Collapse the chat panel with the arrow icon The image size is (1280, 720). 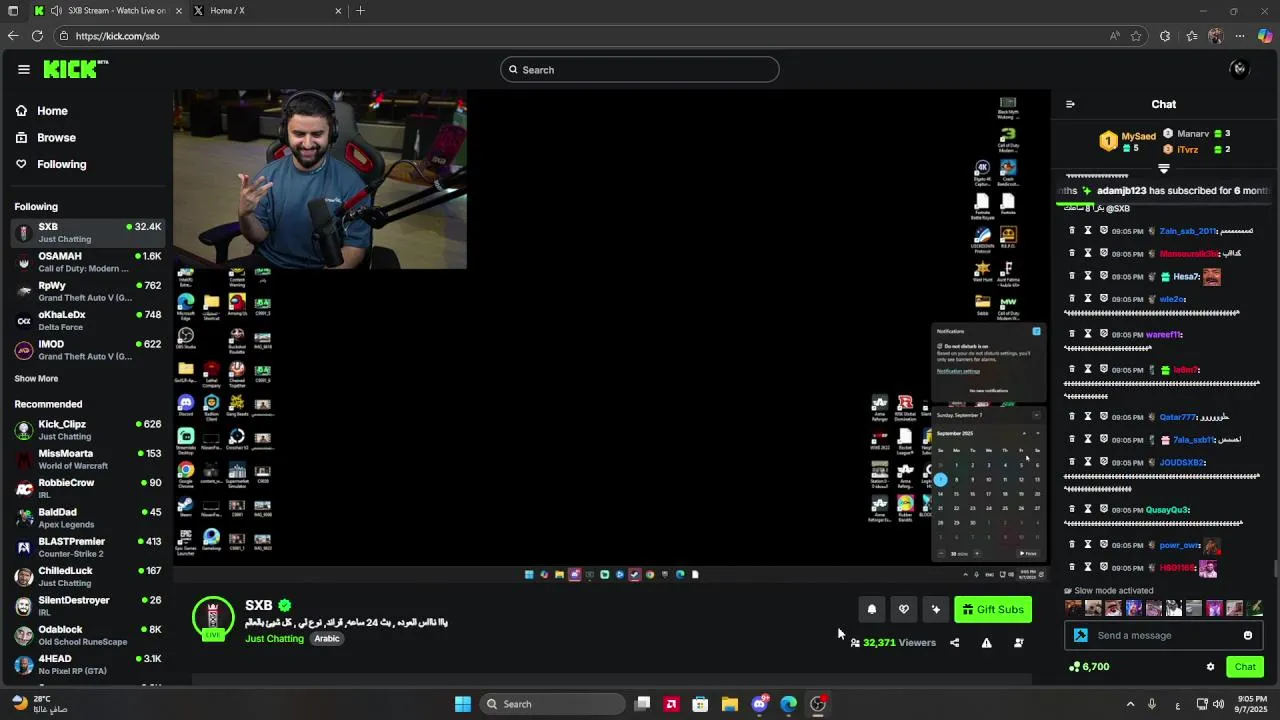[x=1070, y=104]
